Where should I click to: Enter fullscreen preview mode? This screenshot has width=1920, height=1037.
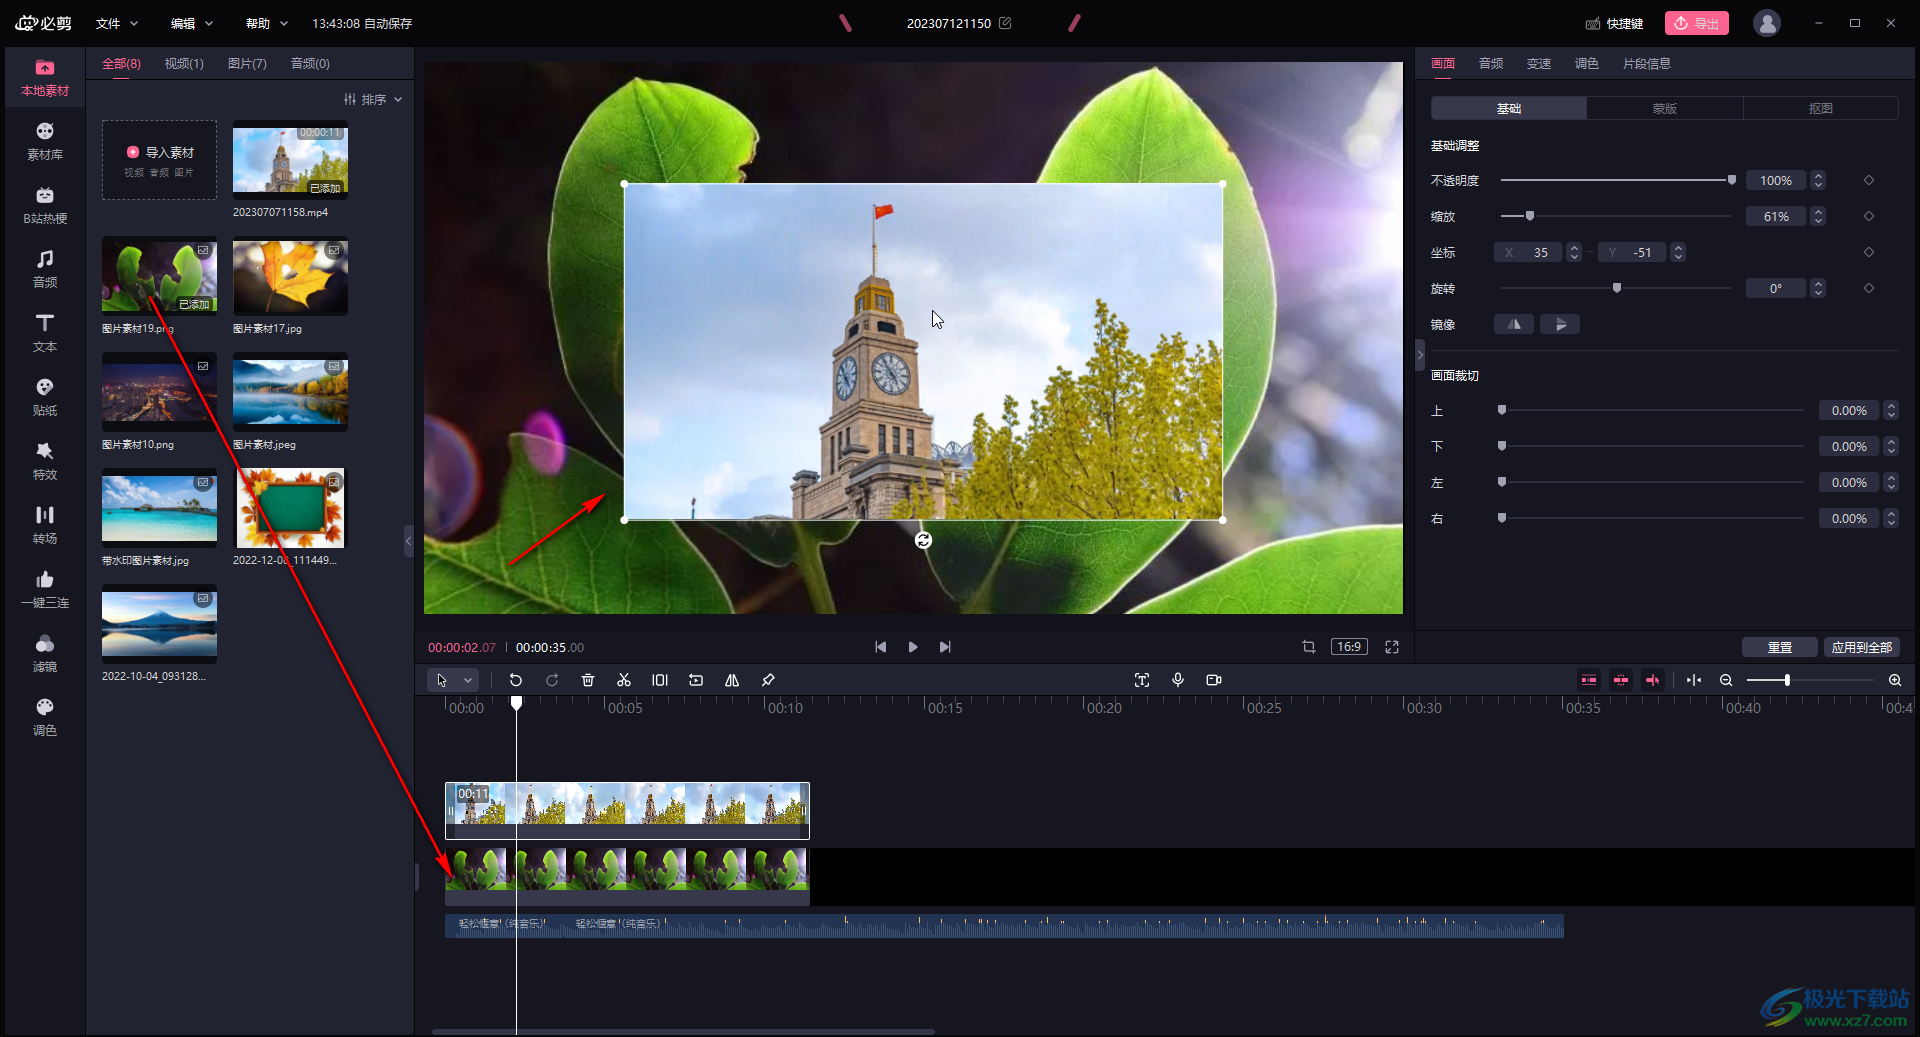point(1392,647)
